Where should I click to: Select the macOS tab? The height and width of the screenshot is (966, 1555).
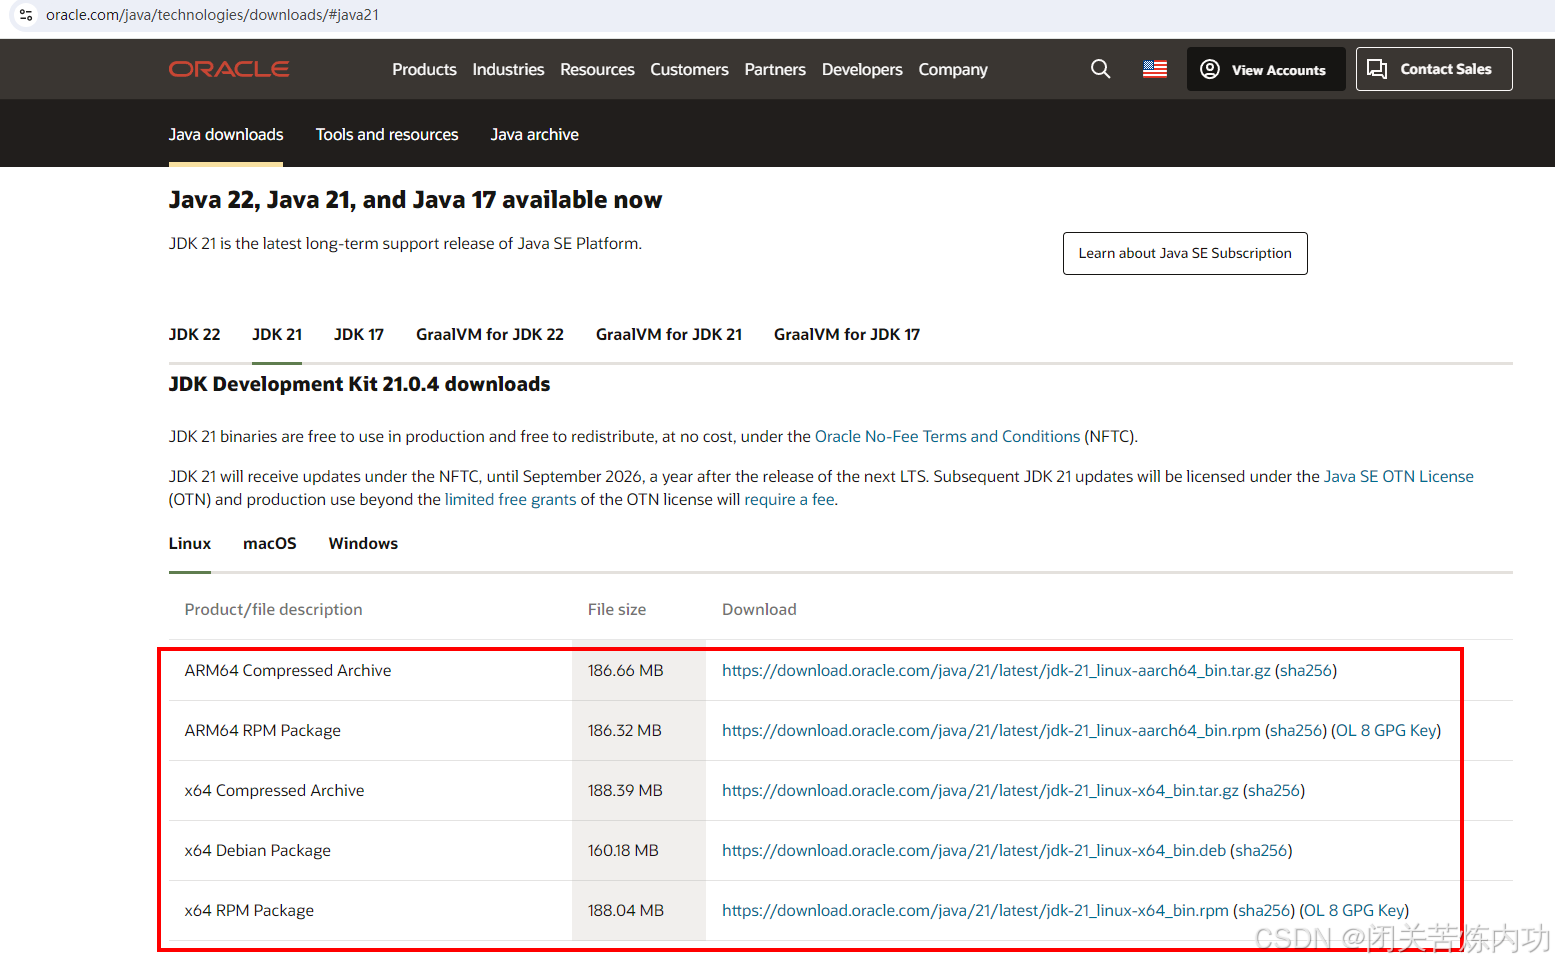pos(270,543)
